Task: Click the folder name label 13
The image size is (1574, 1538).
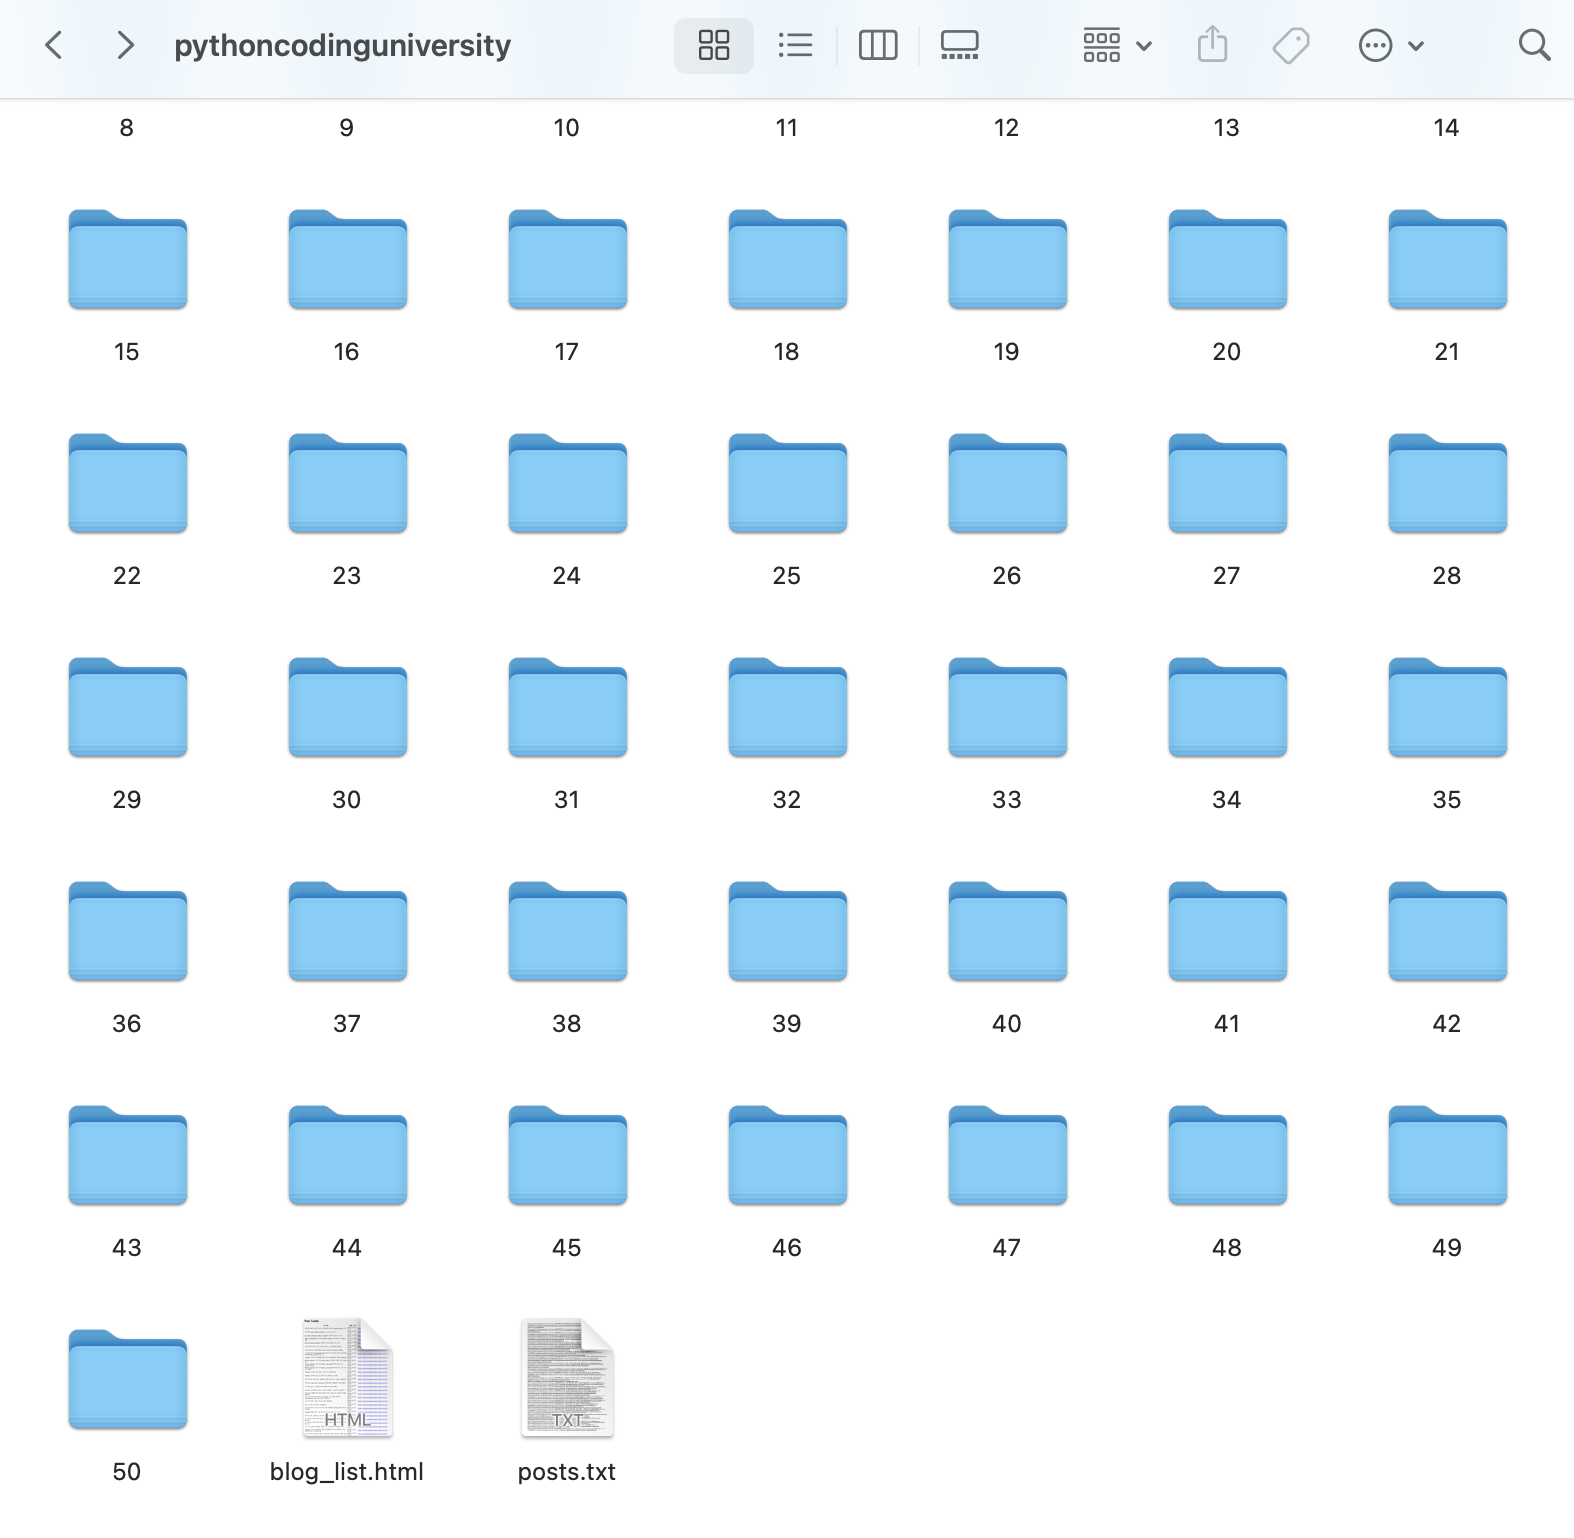Action: click(x=1227, y=128)
